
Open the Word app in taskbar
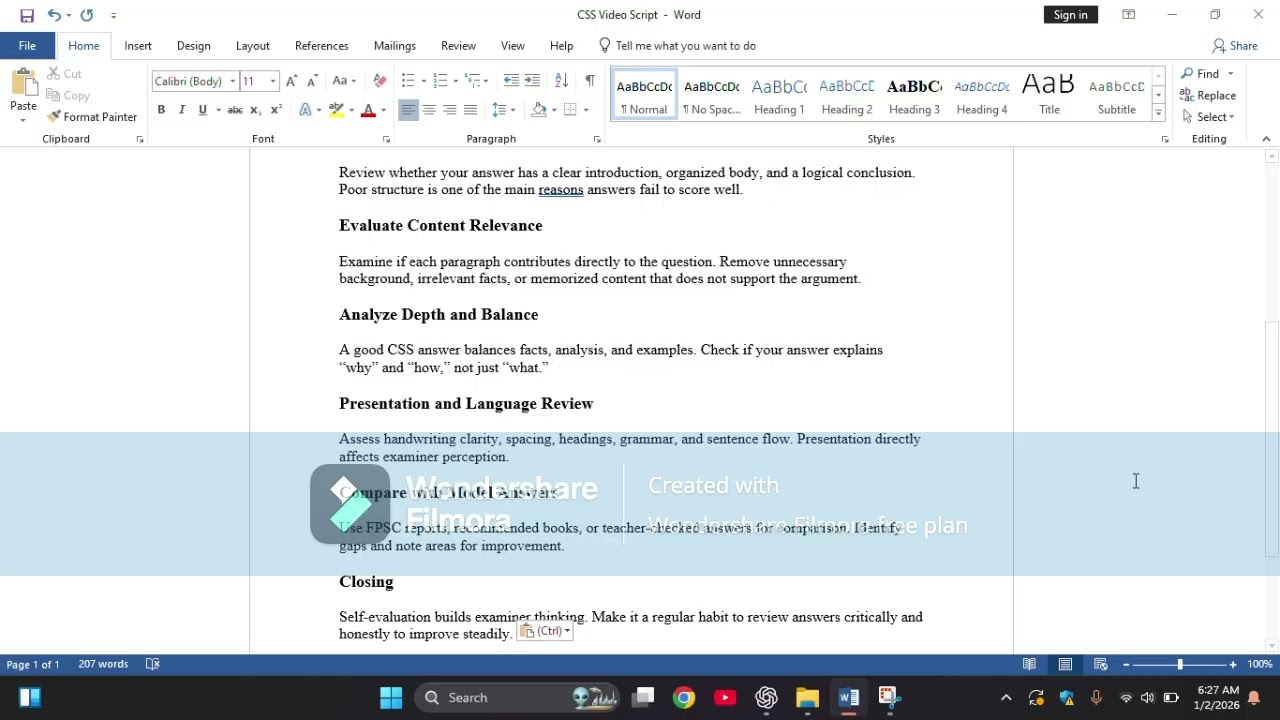pyautogui.click(x=848, y=698)
